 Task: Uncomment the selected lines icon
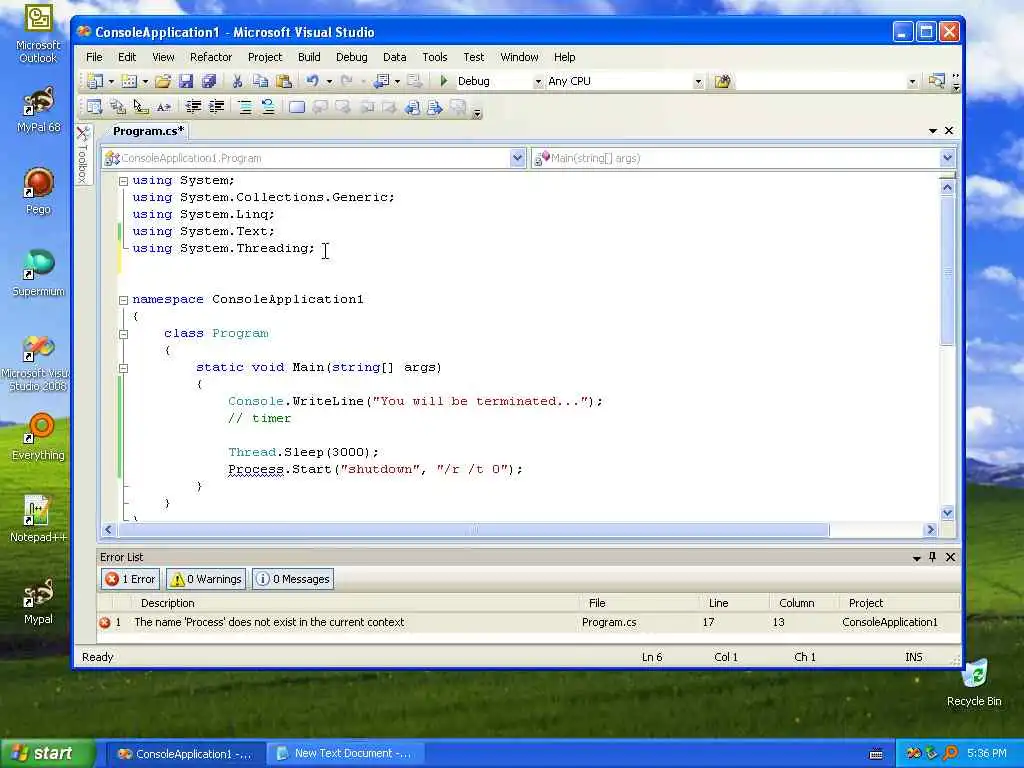[268, 107]
